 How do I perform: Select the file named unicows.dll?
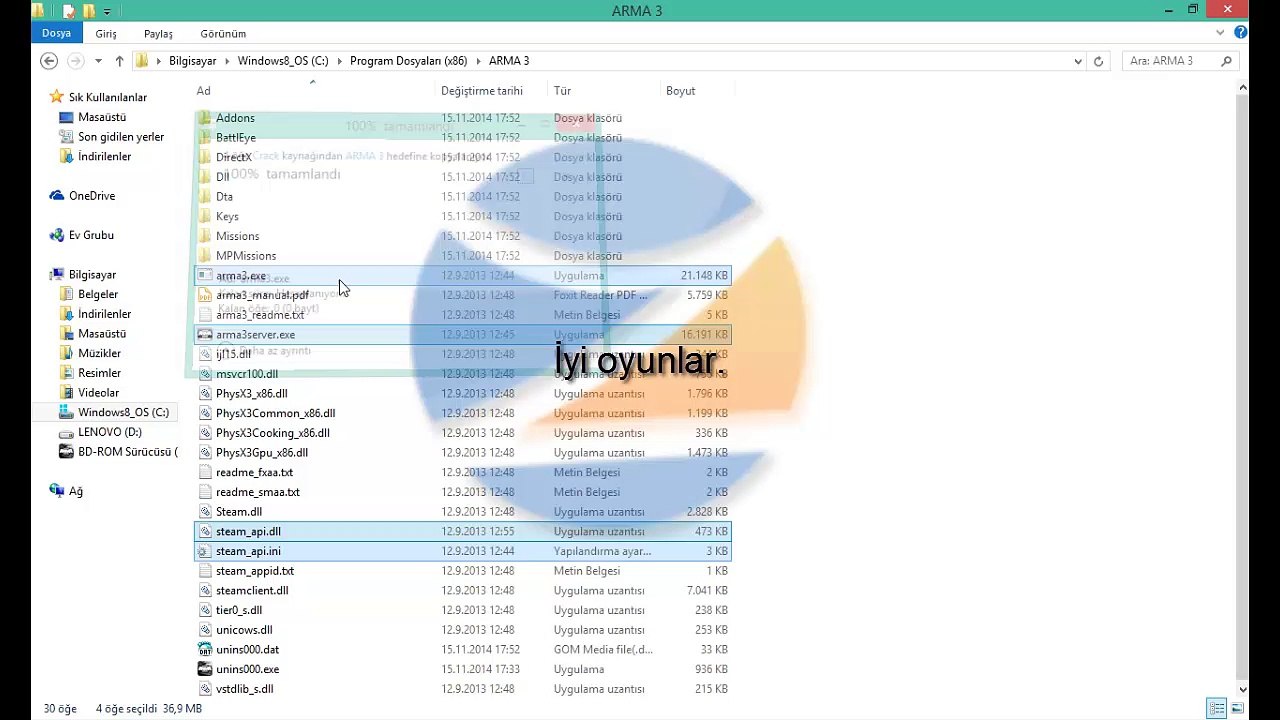click(244, 630)
